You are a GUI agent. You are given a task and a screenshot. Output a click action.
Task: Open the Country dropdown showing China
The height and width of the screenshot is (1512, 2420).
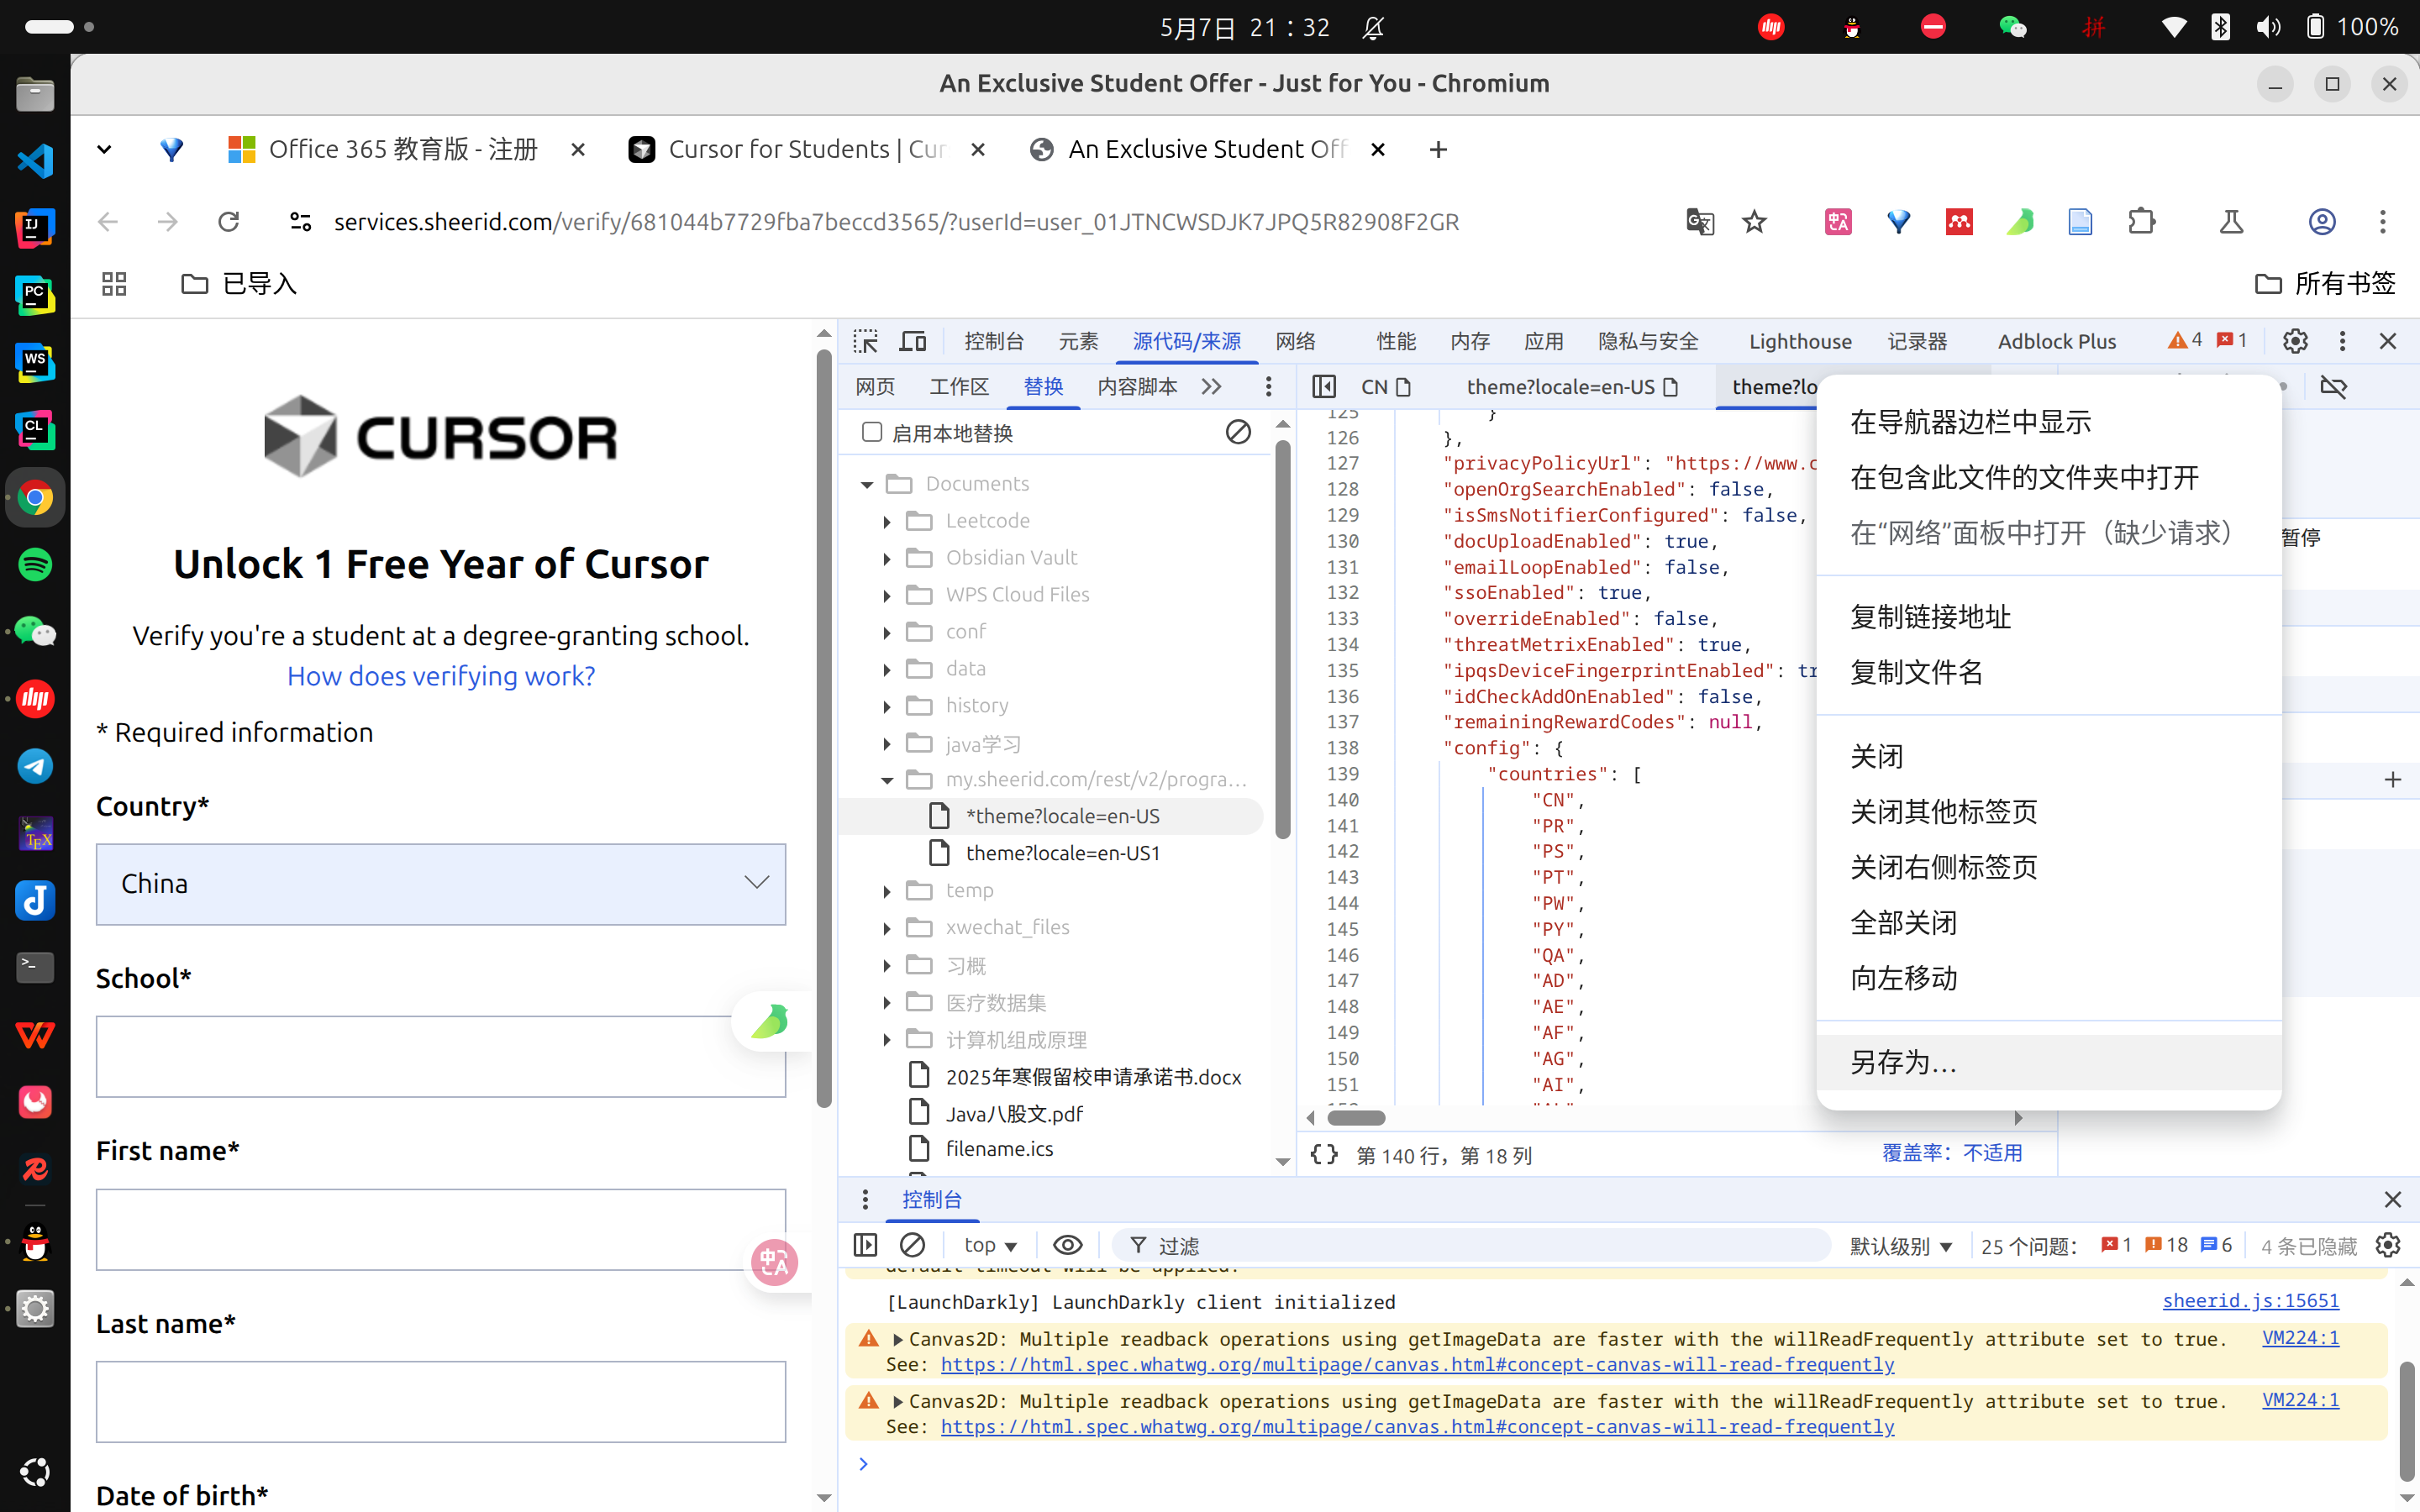pos(441,884)
